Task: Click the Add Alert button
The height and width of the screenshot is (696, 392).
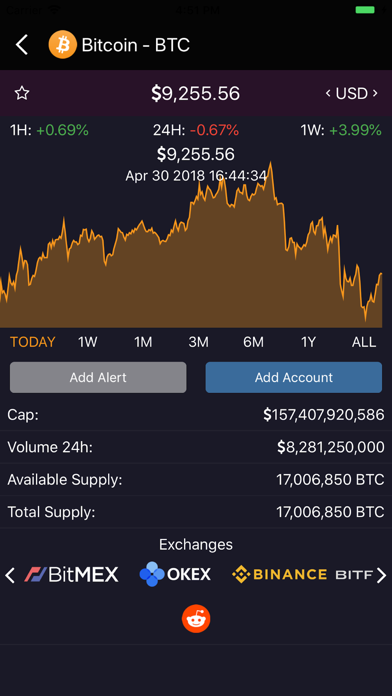Action: point(98,377)
